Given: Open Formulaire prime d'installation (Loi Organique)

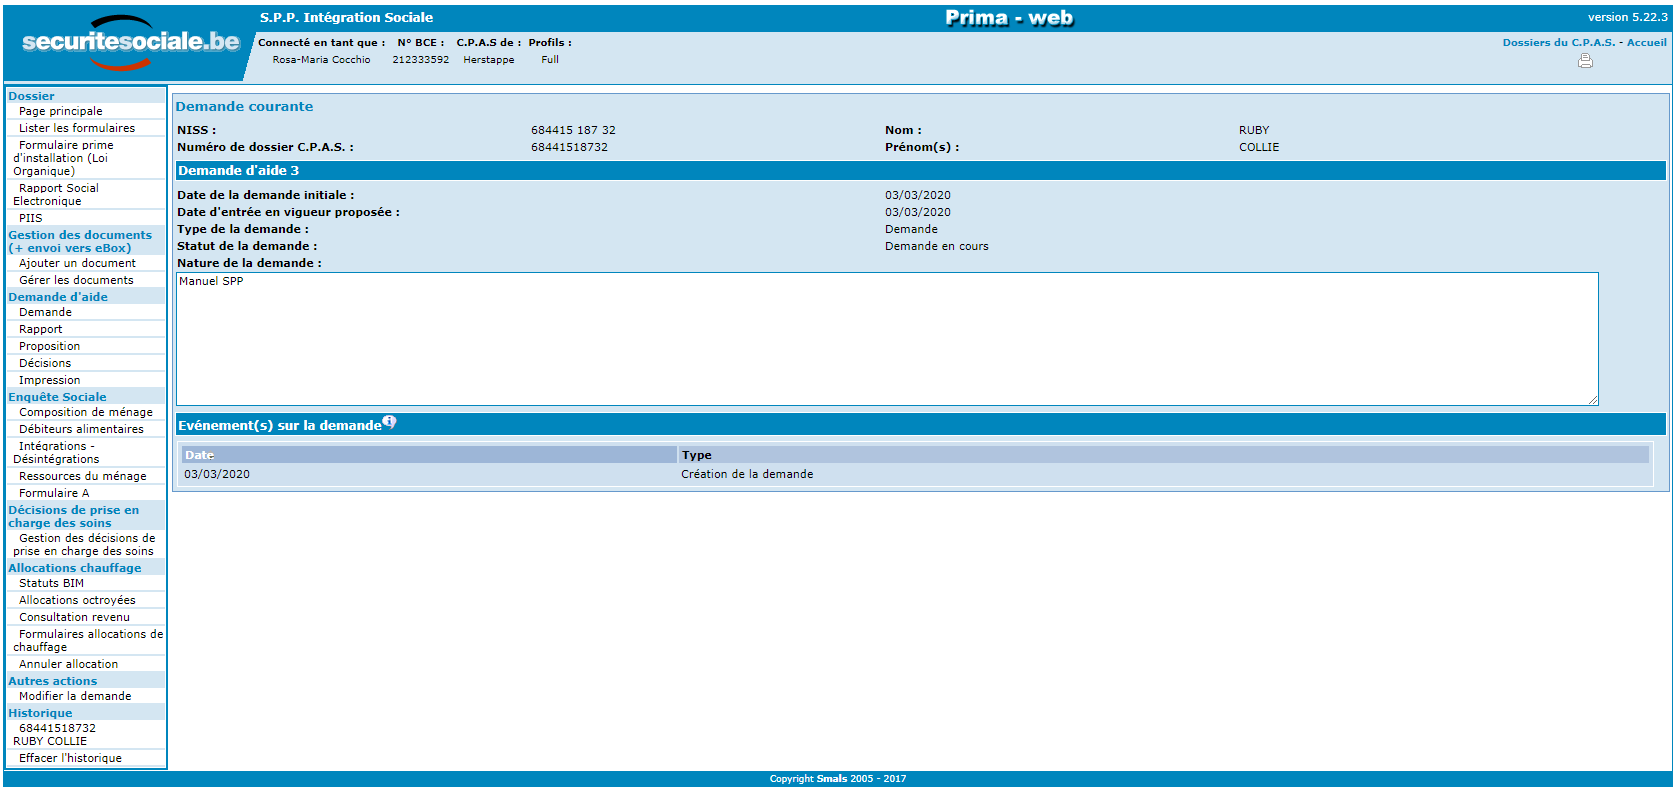Looking at the screenshot, I should coord(64,158).
